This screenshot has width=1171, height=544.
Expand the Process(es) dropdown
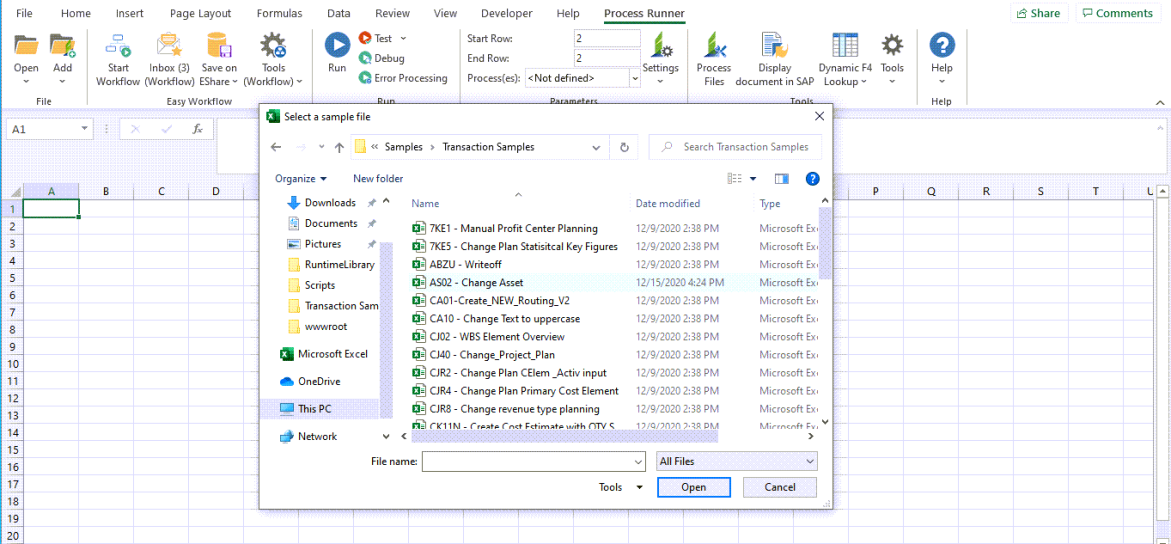[635, 78]
